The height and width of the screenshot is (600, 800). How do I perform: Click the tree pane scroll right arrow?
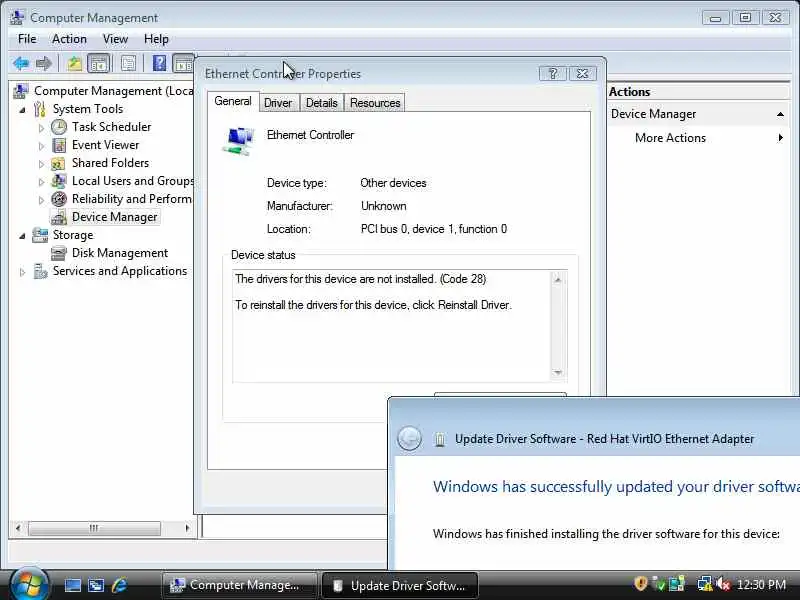pos(187,528)
